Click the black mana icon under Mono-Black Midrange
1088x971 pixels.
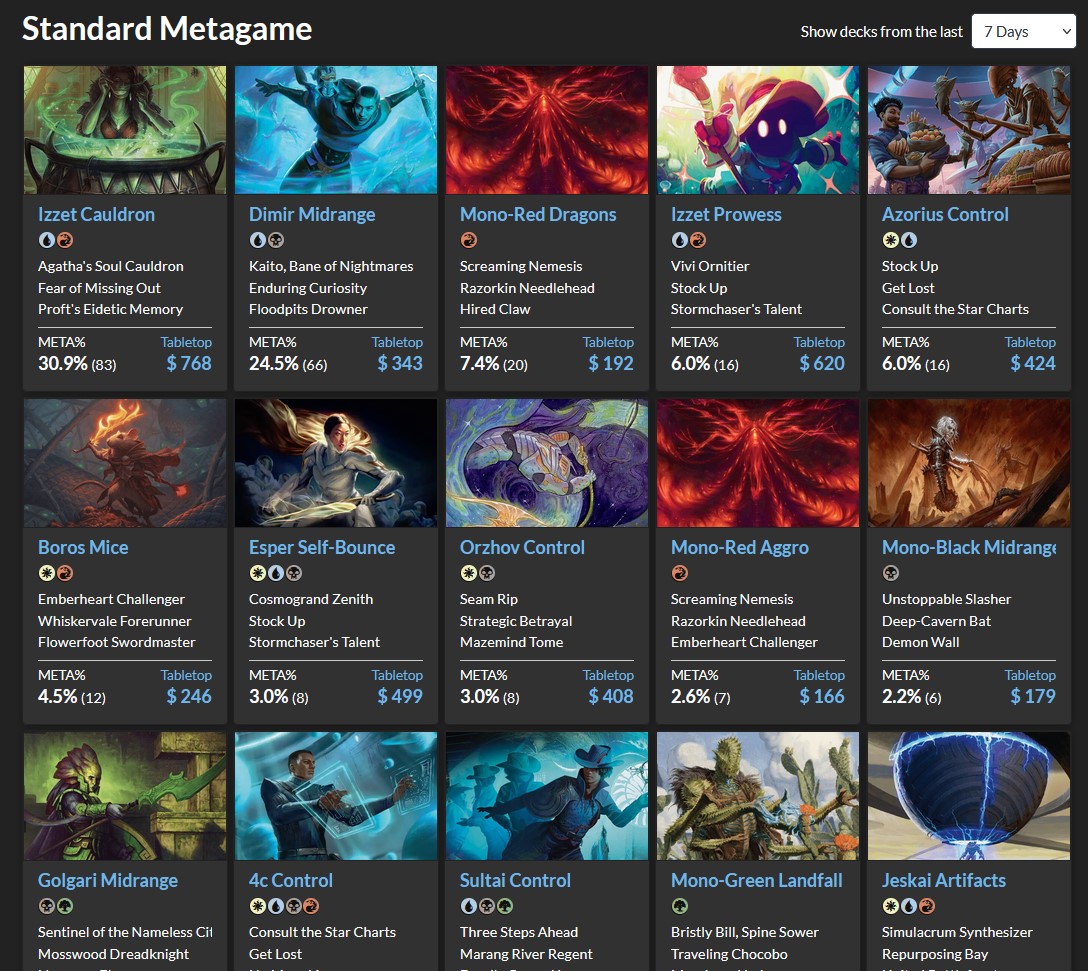point(890,573)
